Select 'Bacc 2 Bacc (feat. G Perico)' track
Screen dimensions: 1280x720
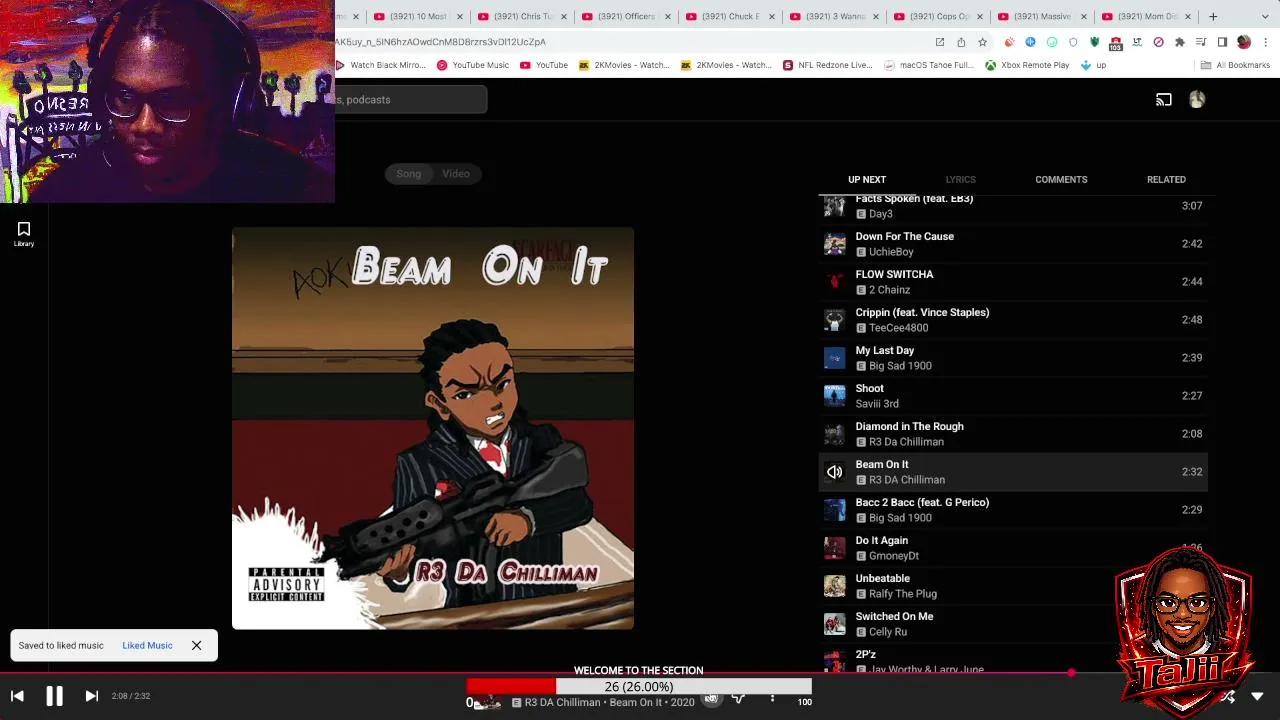[1014, 510]
